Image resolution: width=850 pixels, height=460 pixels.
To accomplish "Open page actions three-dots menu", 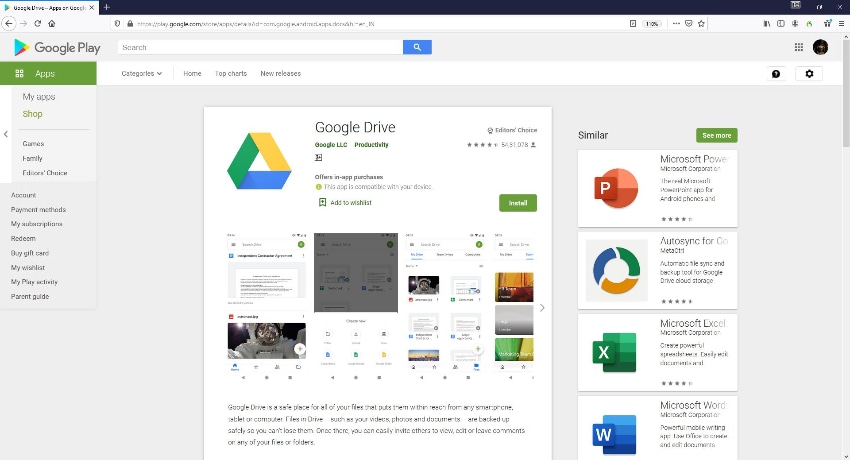I will pos(676,24).
